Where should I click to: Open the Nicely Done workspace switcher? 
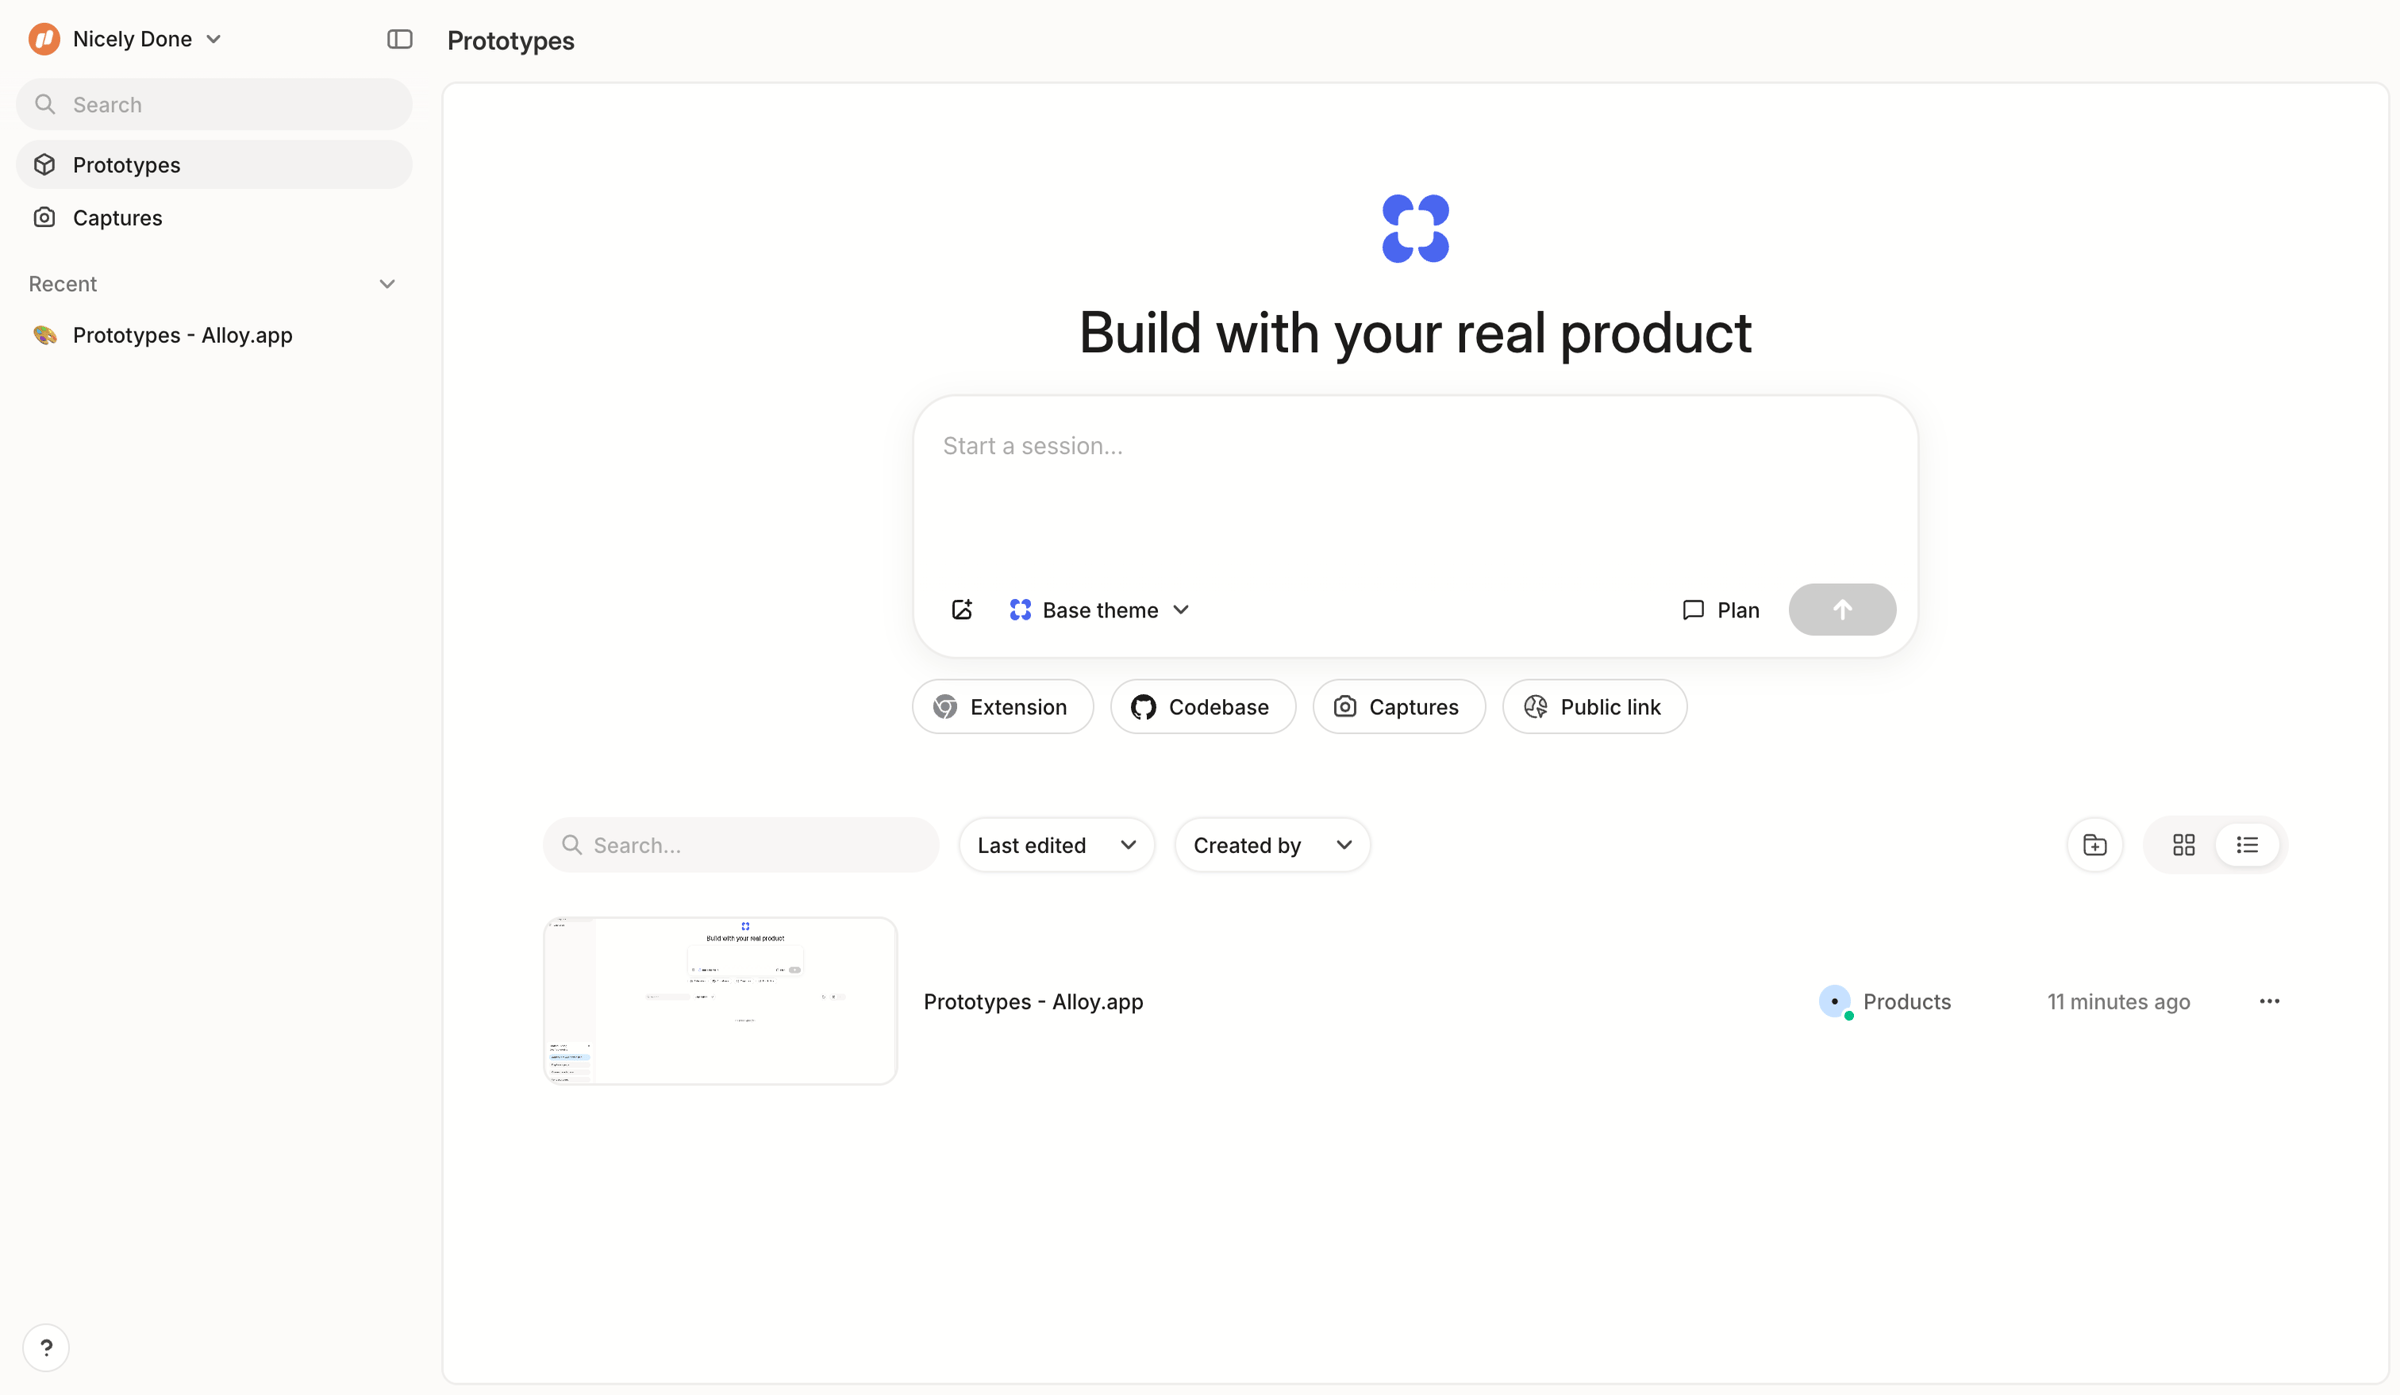(x=126, y=39)
